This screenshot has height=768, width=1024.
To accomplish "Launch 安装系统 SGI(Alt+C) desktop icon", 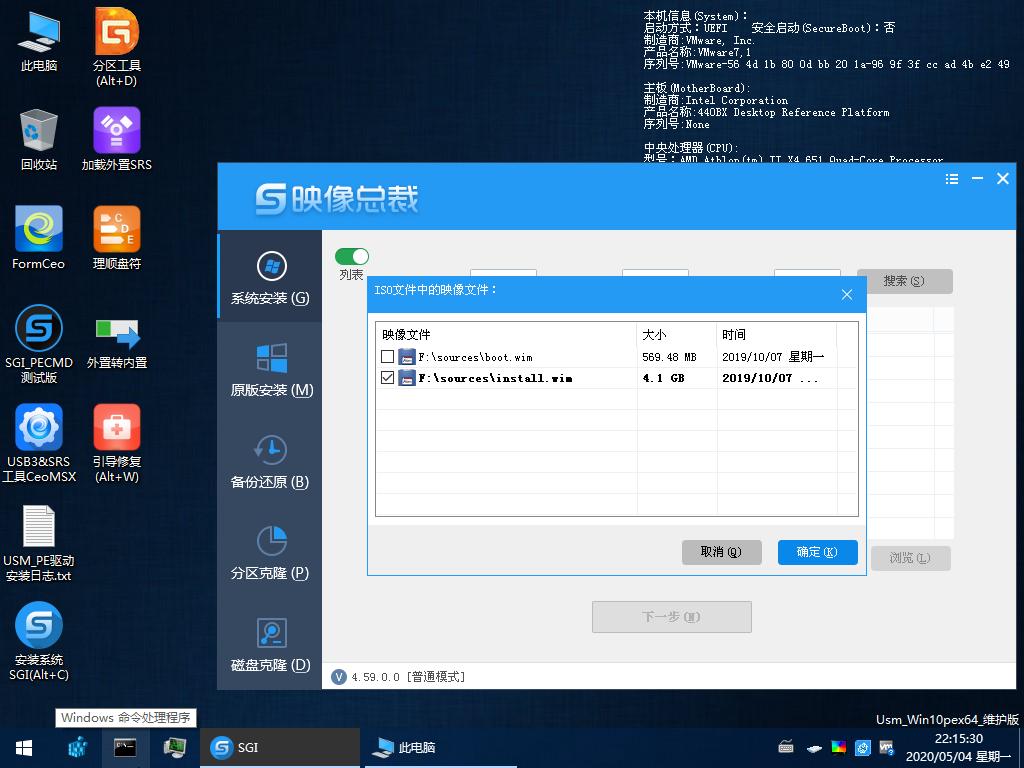I will 39,641.
